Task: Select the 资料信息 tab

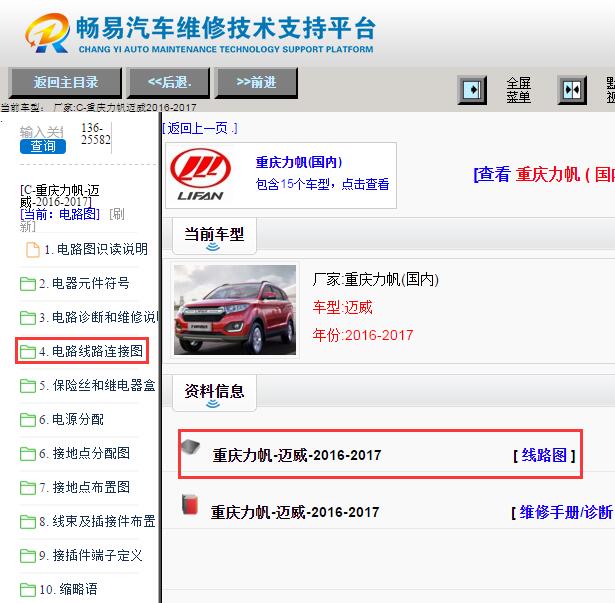Action: (x=214, y=393)
